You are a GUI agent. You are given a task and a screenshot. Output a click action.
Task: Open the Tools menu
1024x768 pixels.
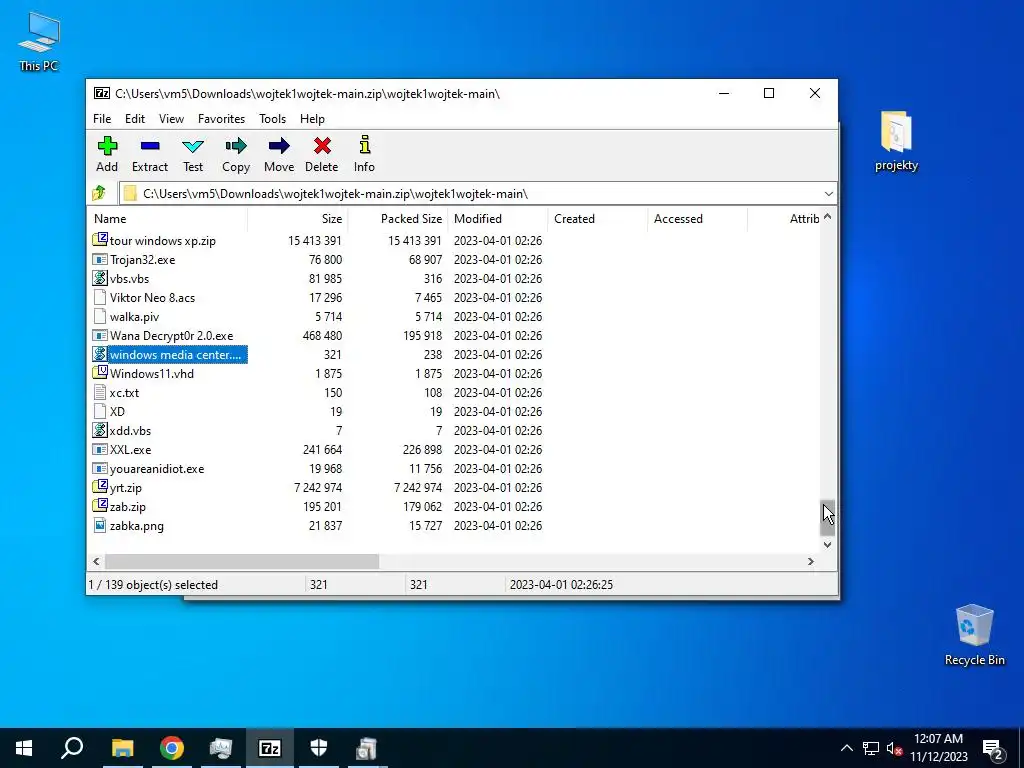coord(272,119)
